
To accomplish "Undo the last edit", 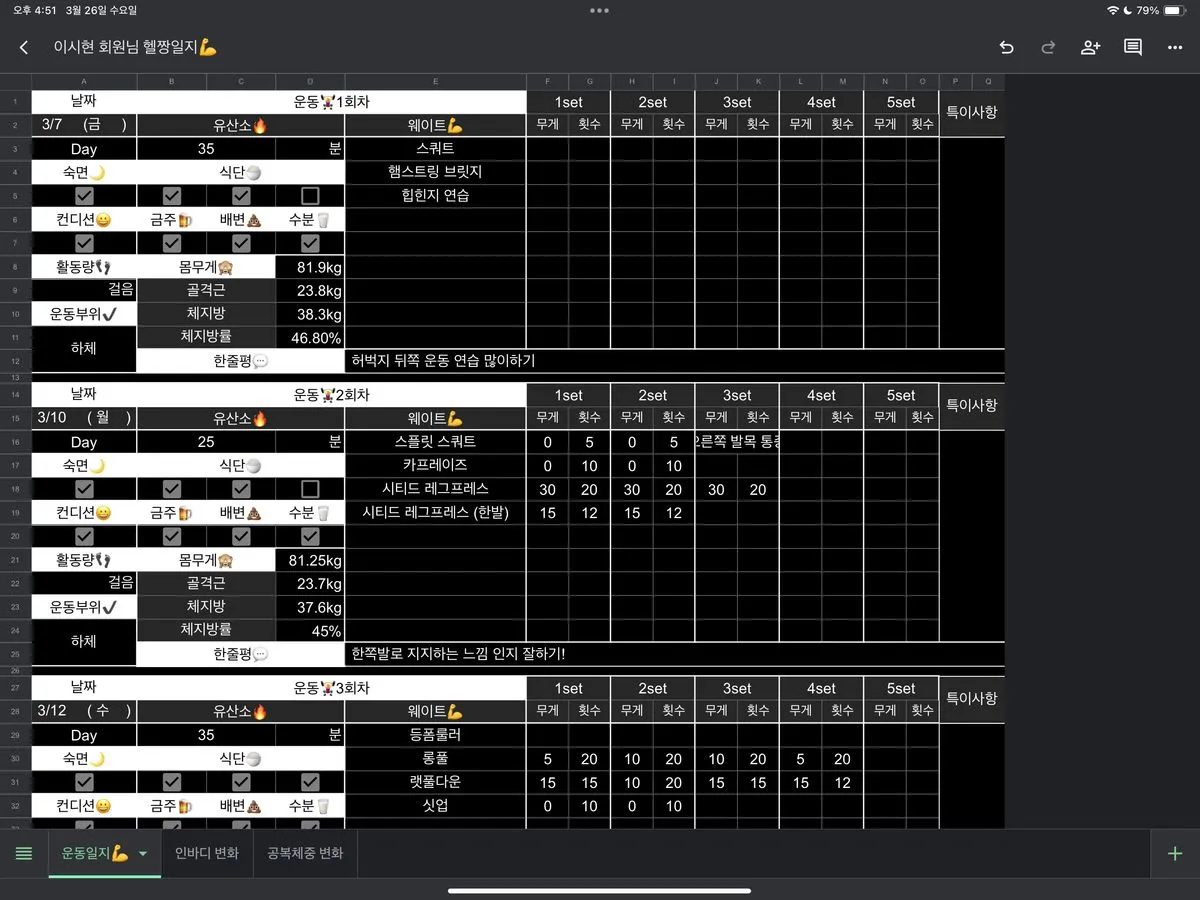I will pyautogui.click(x=1006, y=47).
